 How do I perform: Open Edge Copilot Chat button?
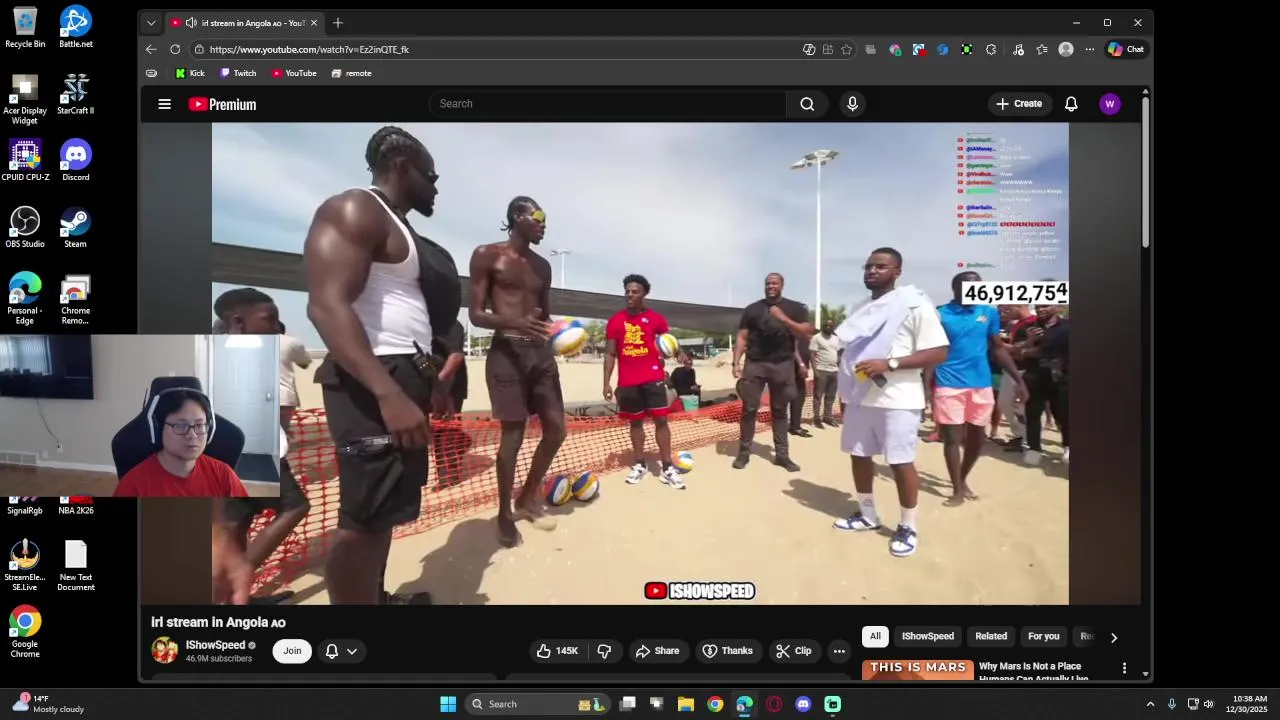pyautogui.click(x=1126, y=49)
